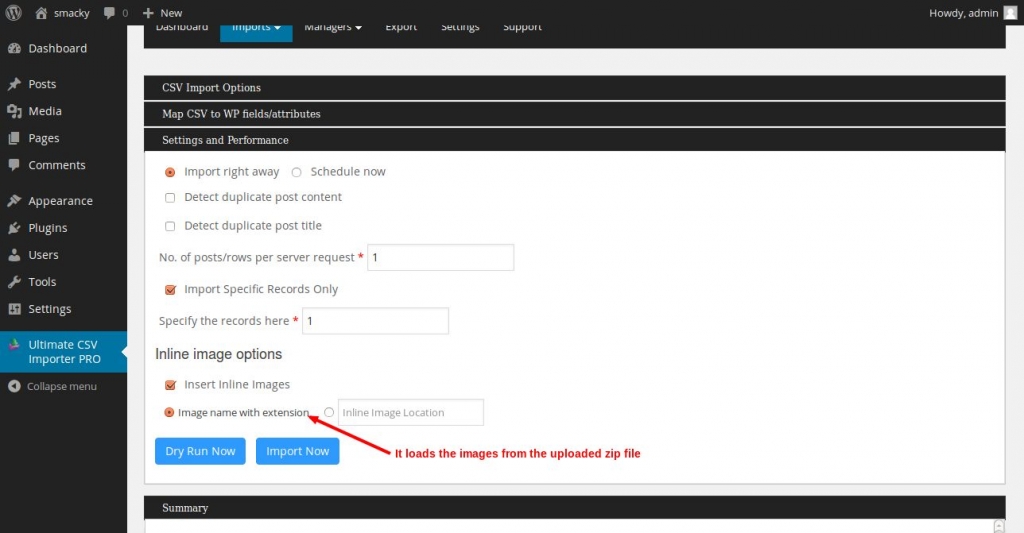This screenshot has height=533, width=1024.
Task: Click the Media icon in sidebar
Action: (14, 111)
